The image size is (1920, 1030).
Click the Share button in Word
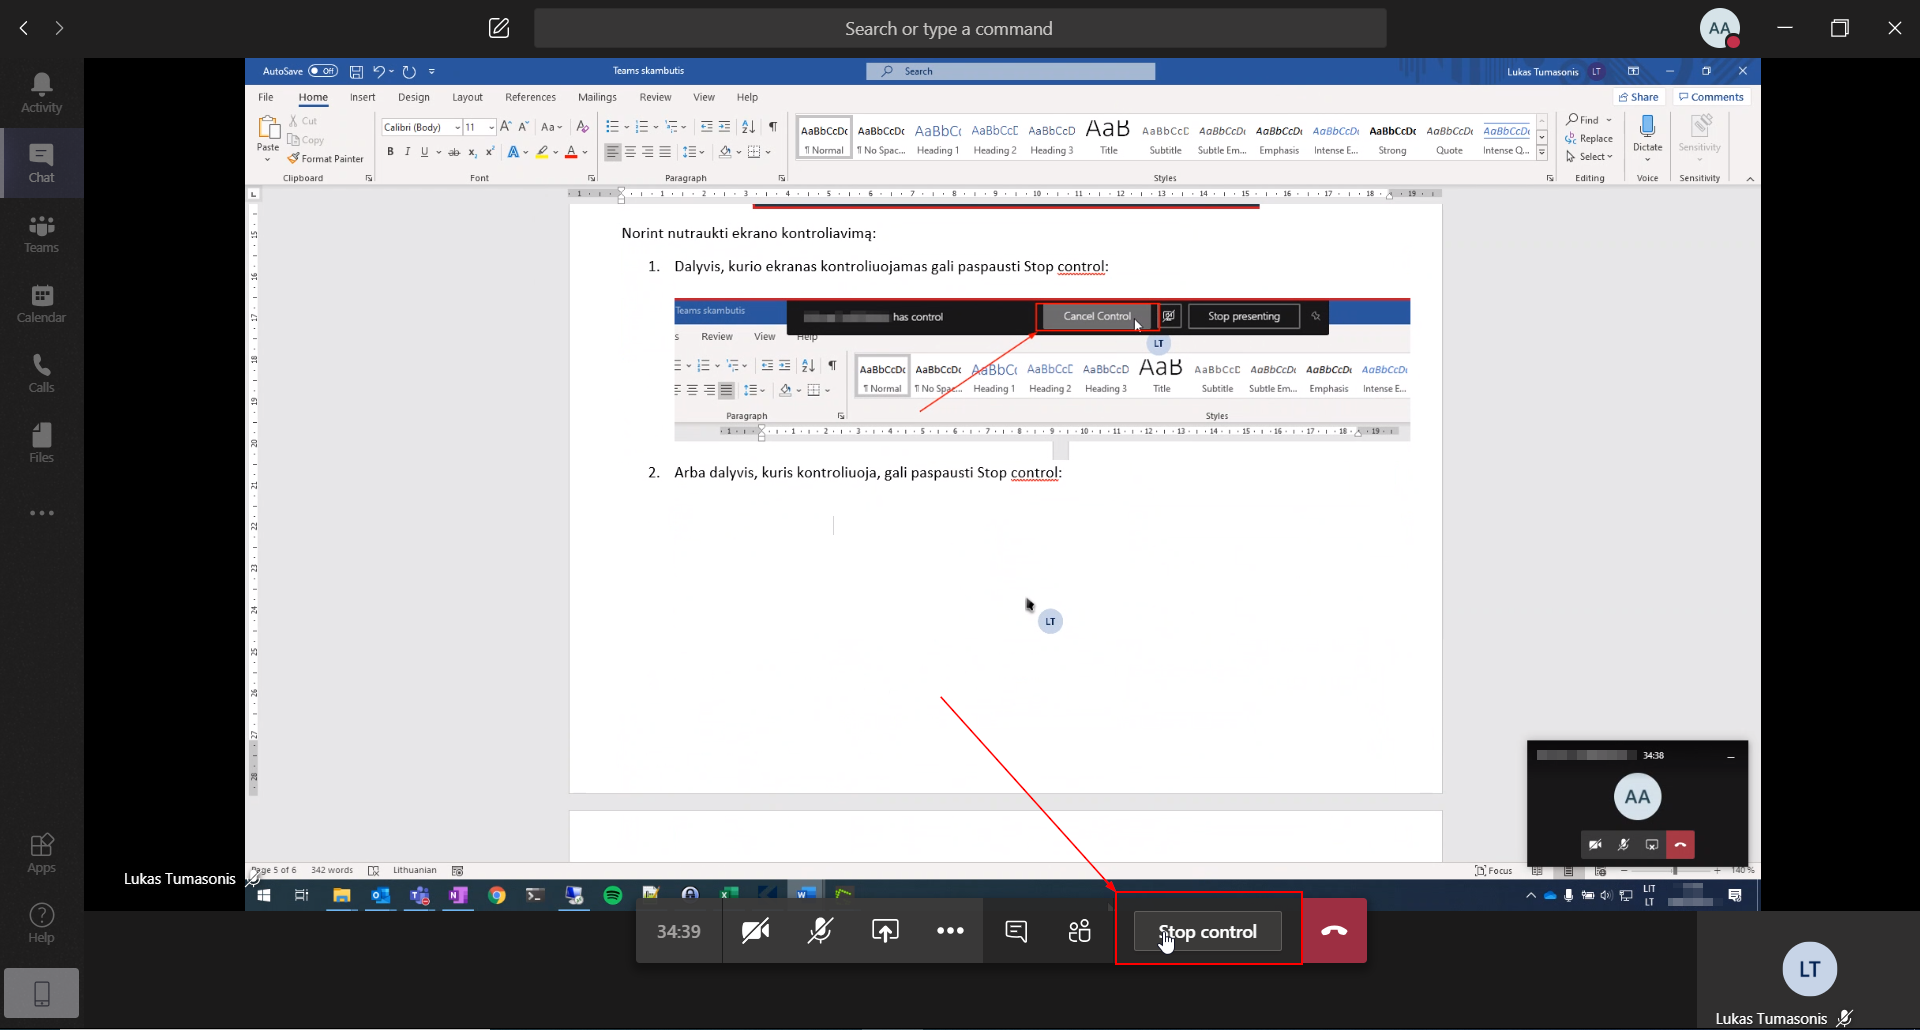[x=1638, y=97]
